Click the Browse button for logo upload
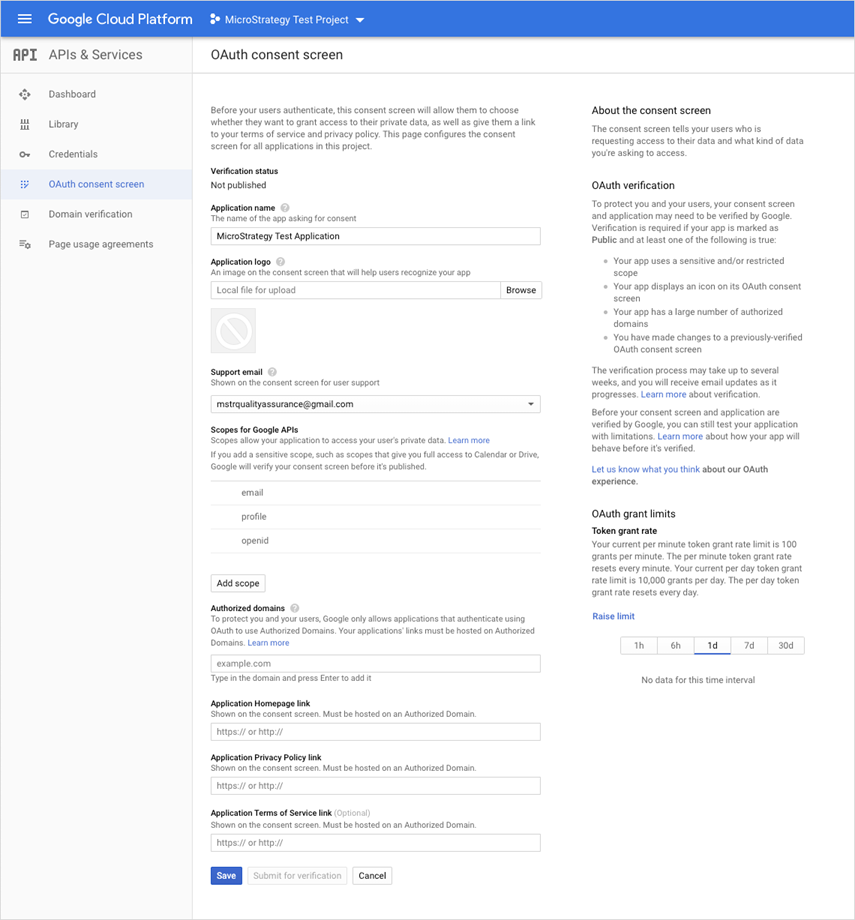This screenshot has height=920, width=855. click(x=521, y=290)
